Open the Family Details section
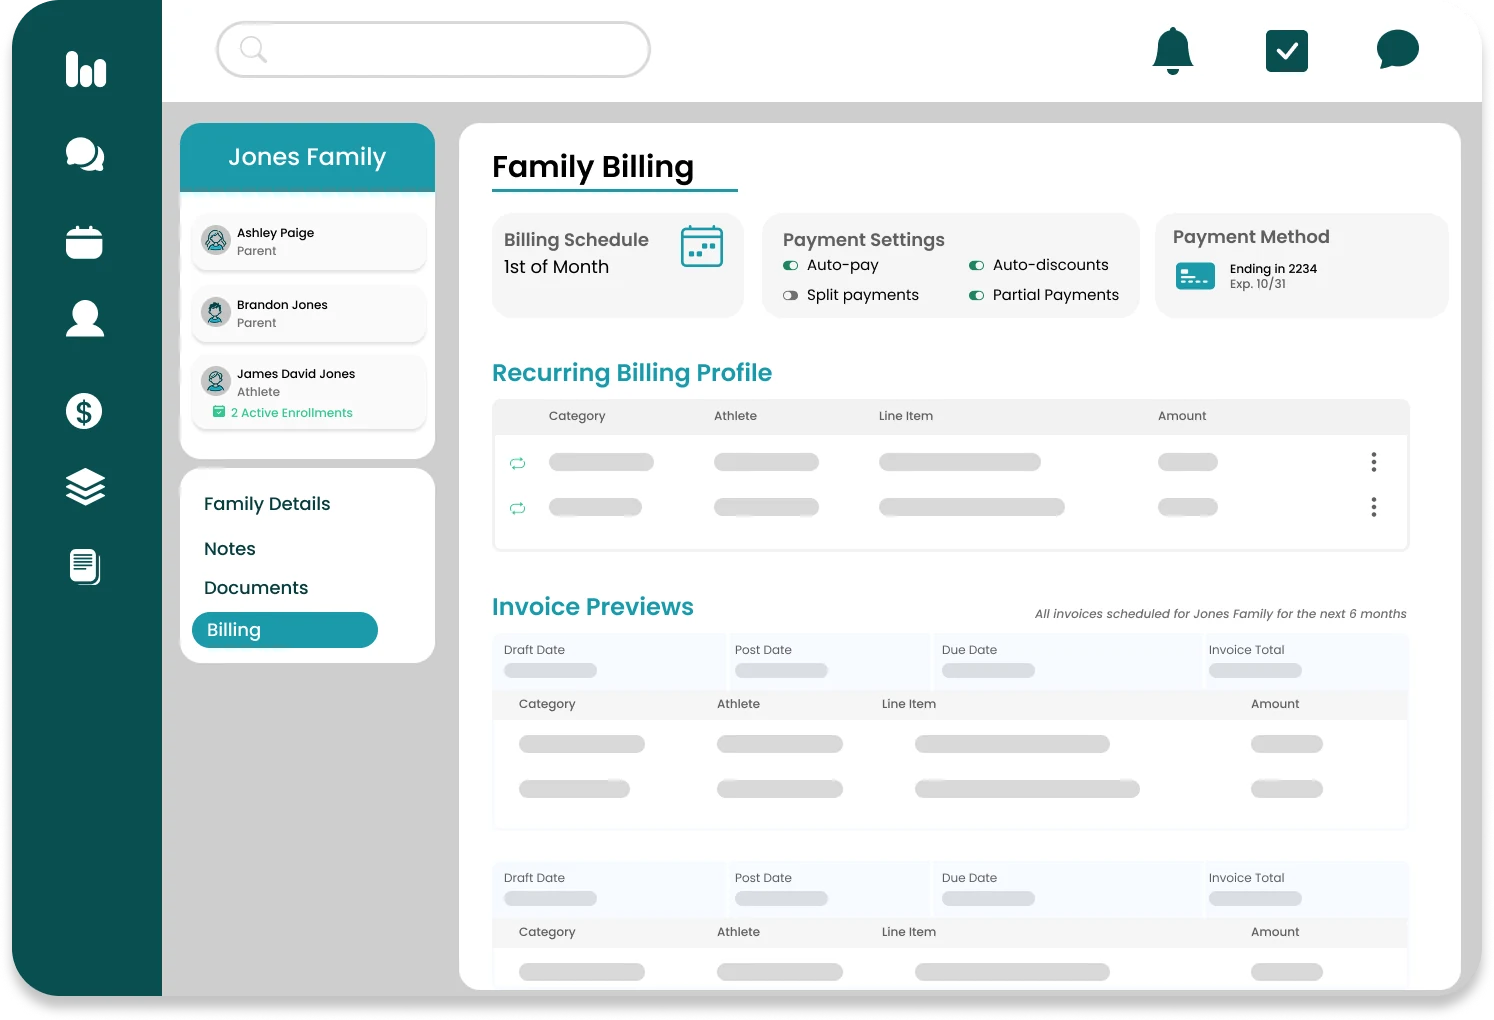 267,504
